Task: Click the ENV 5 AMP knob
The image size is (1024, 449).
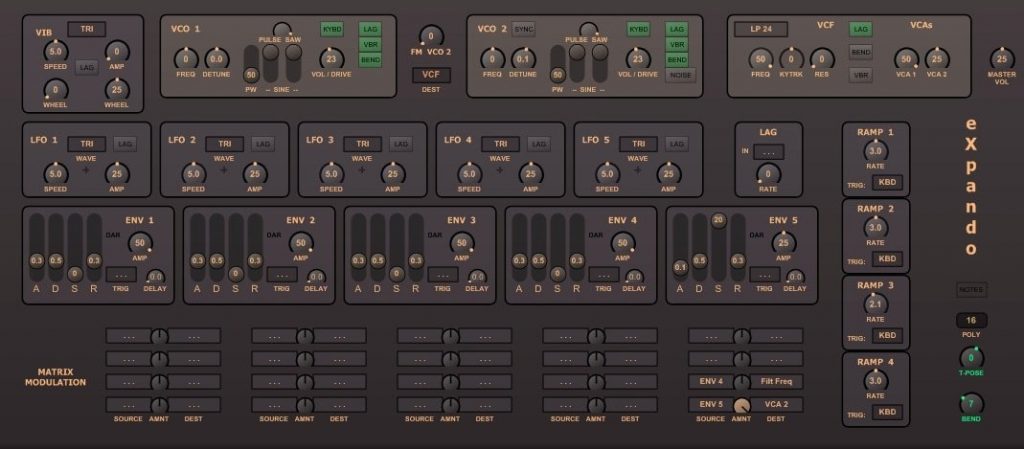Action: point(784,243)
